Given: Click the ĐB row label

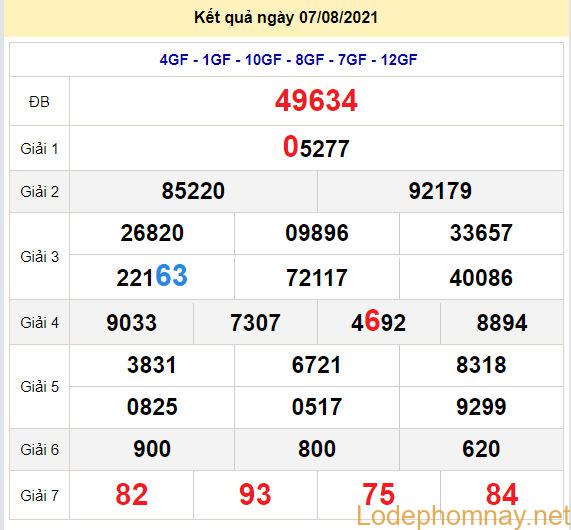Looking at the screenshot, I should [x=39, y=102].
